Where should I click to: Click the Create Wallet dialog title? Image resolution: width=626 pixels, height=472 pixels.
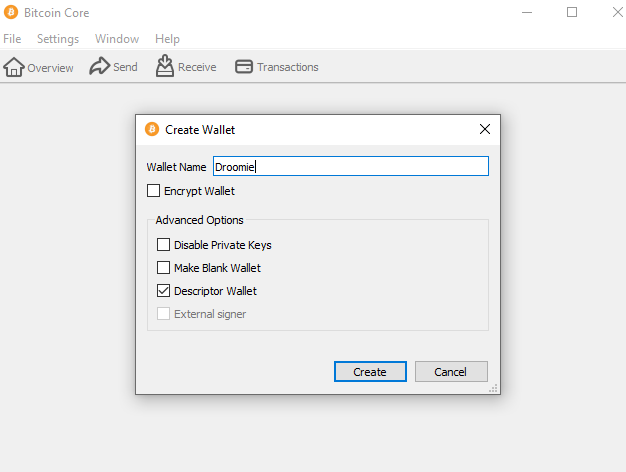click(200, 130)
